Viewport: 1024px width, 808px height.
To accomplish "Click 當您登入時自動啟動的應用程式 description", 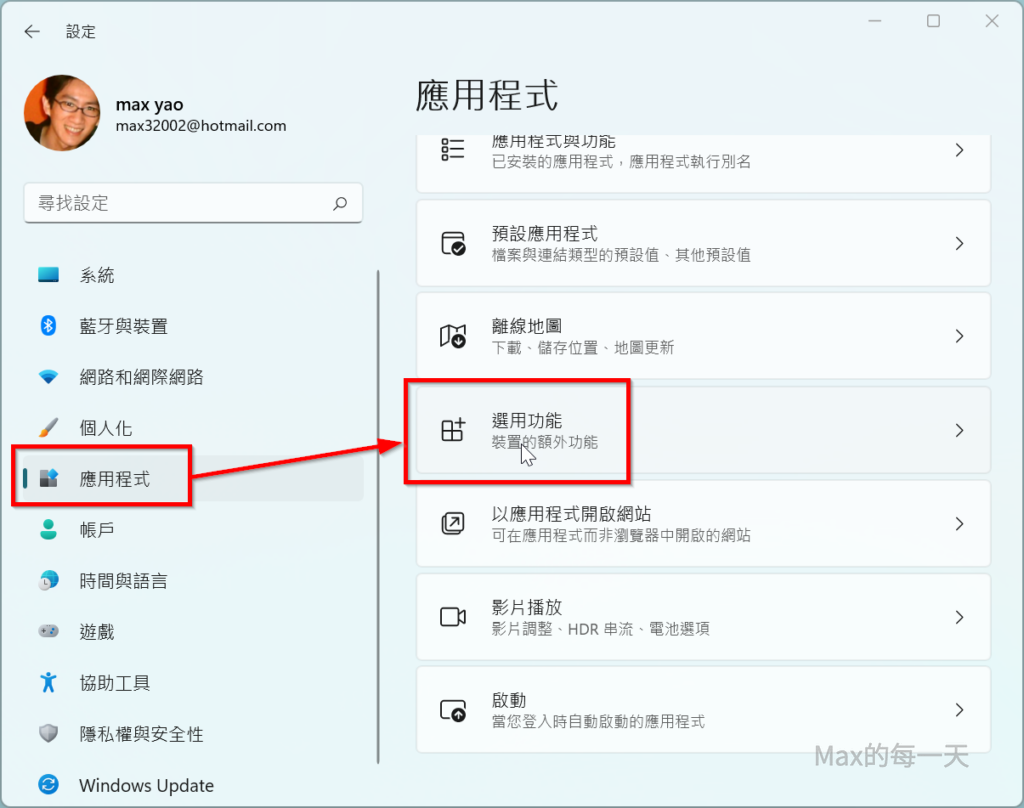I will pos(598,722).
